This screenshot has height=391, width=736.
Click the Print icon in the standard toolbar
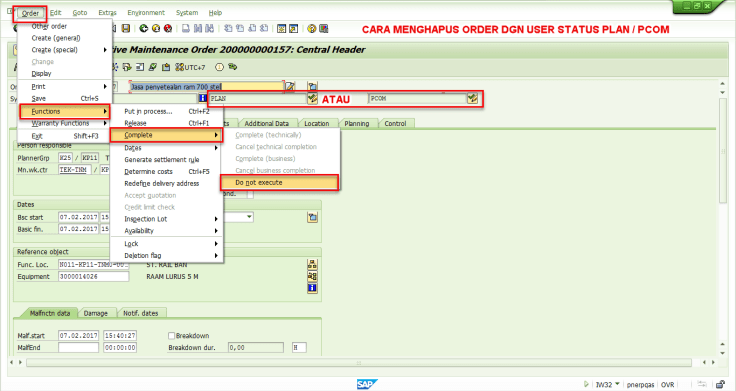(186, 29)
